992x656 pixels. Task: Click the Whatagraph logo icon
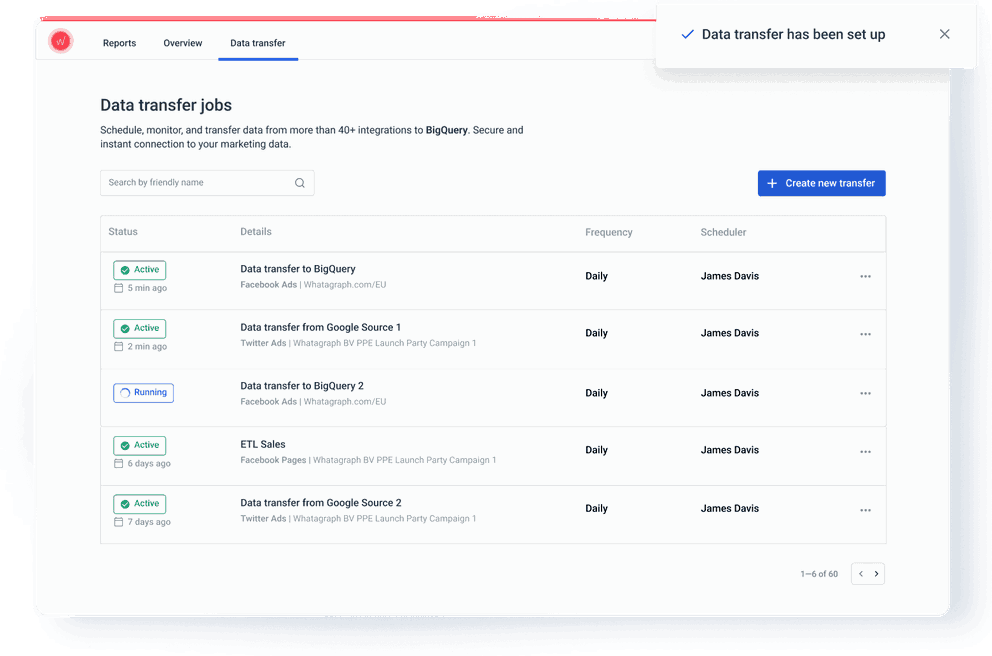click(60, 41)
